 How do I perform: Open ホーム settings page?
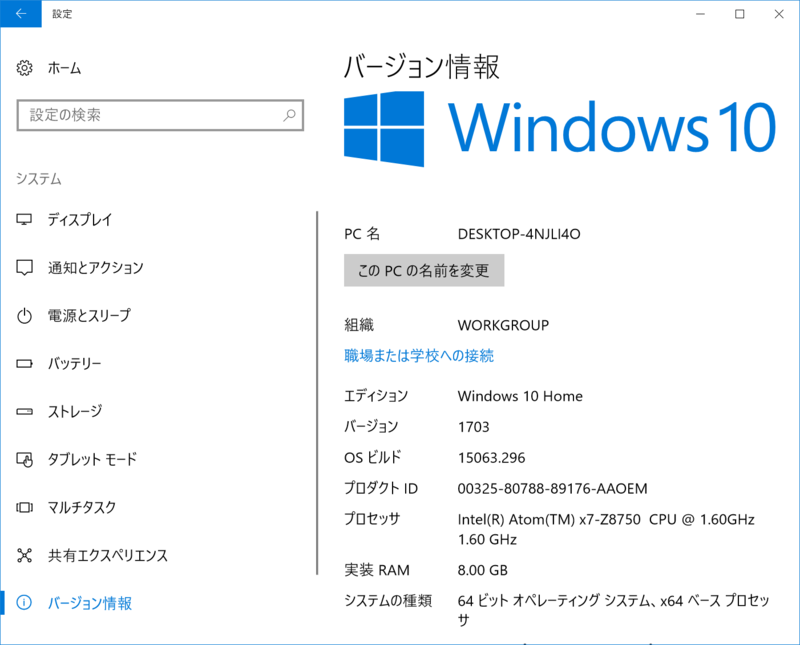[x=64, y=68]
